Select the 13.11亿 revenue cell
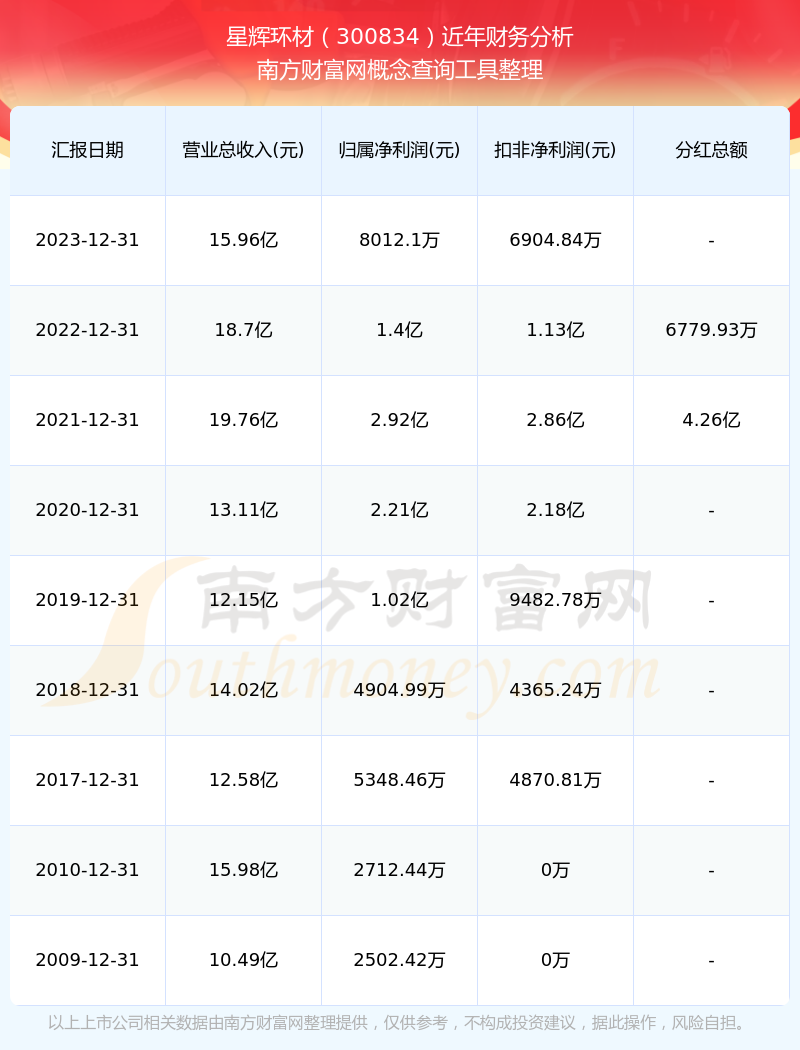This screenshot has height=1050, width=800. point(244,510)
